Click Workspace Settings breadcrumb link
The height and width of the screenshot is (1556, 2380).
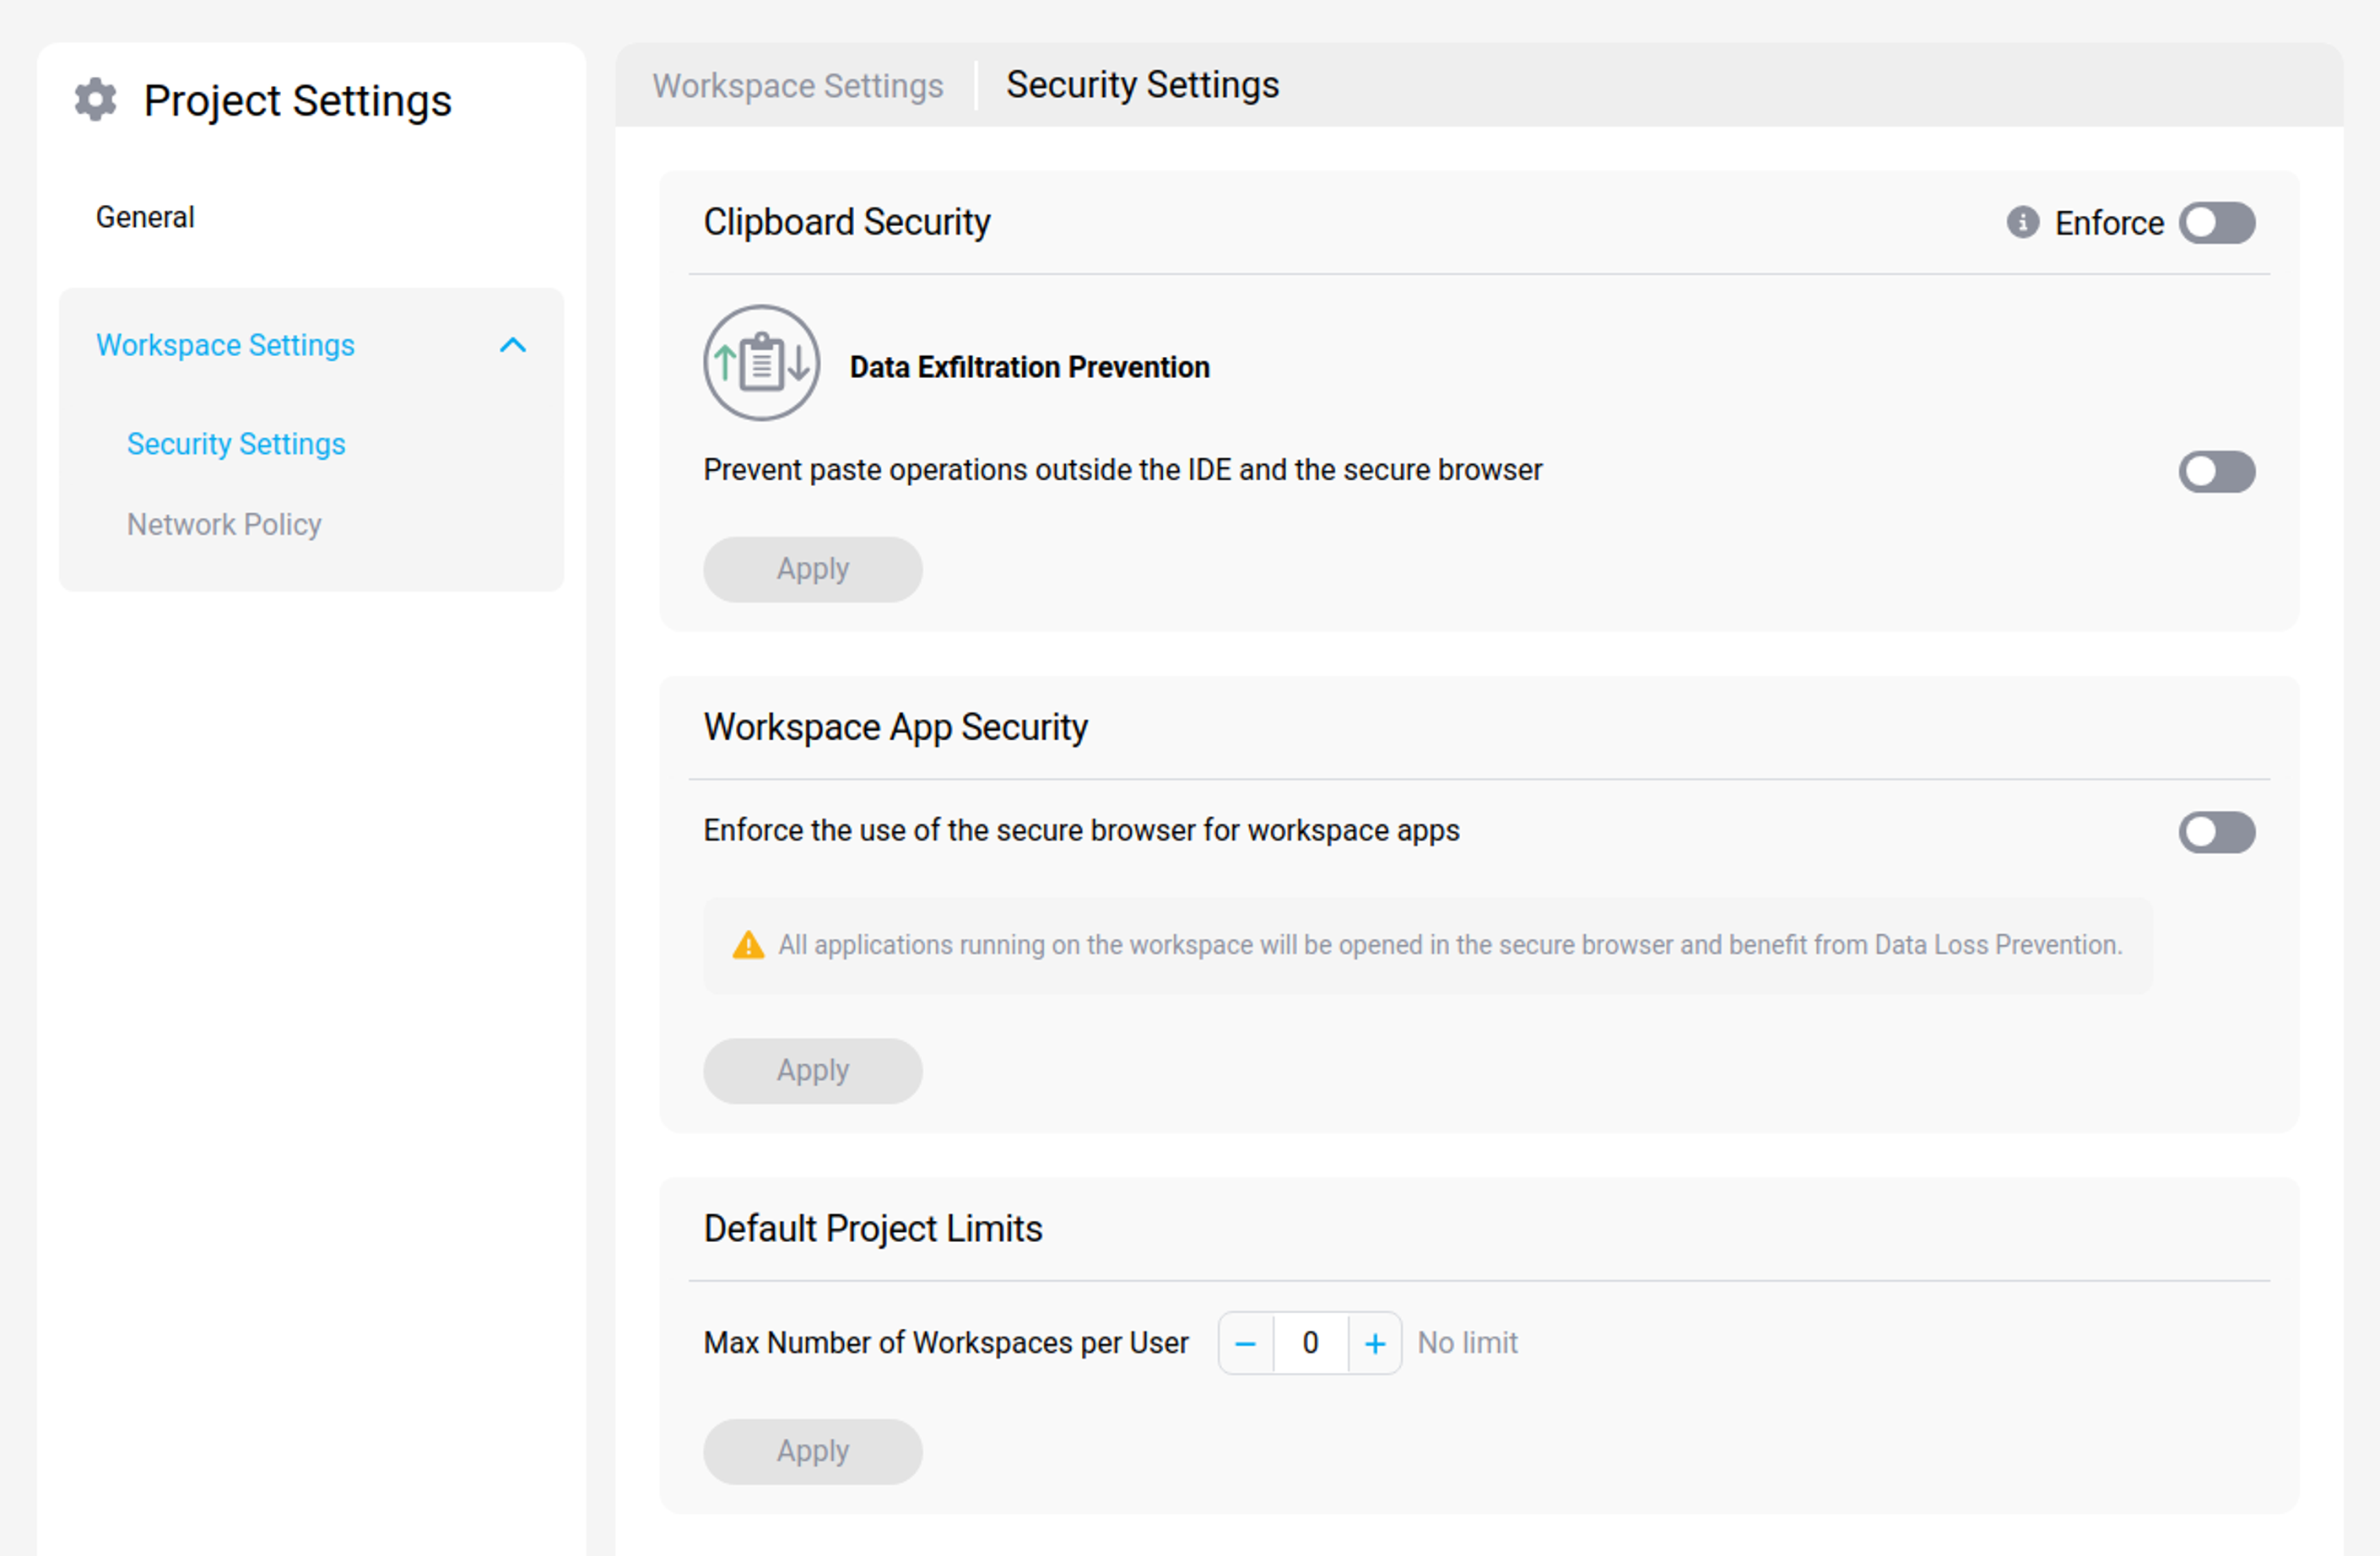[797, 86]
